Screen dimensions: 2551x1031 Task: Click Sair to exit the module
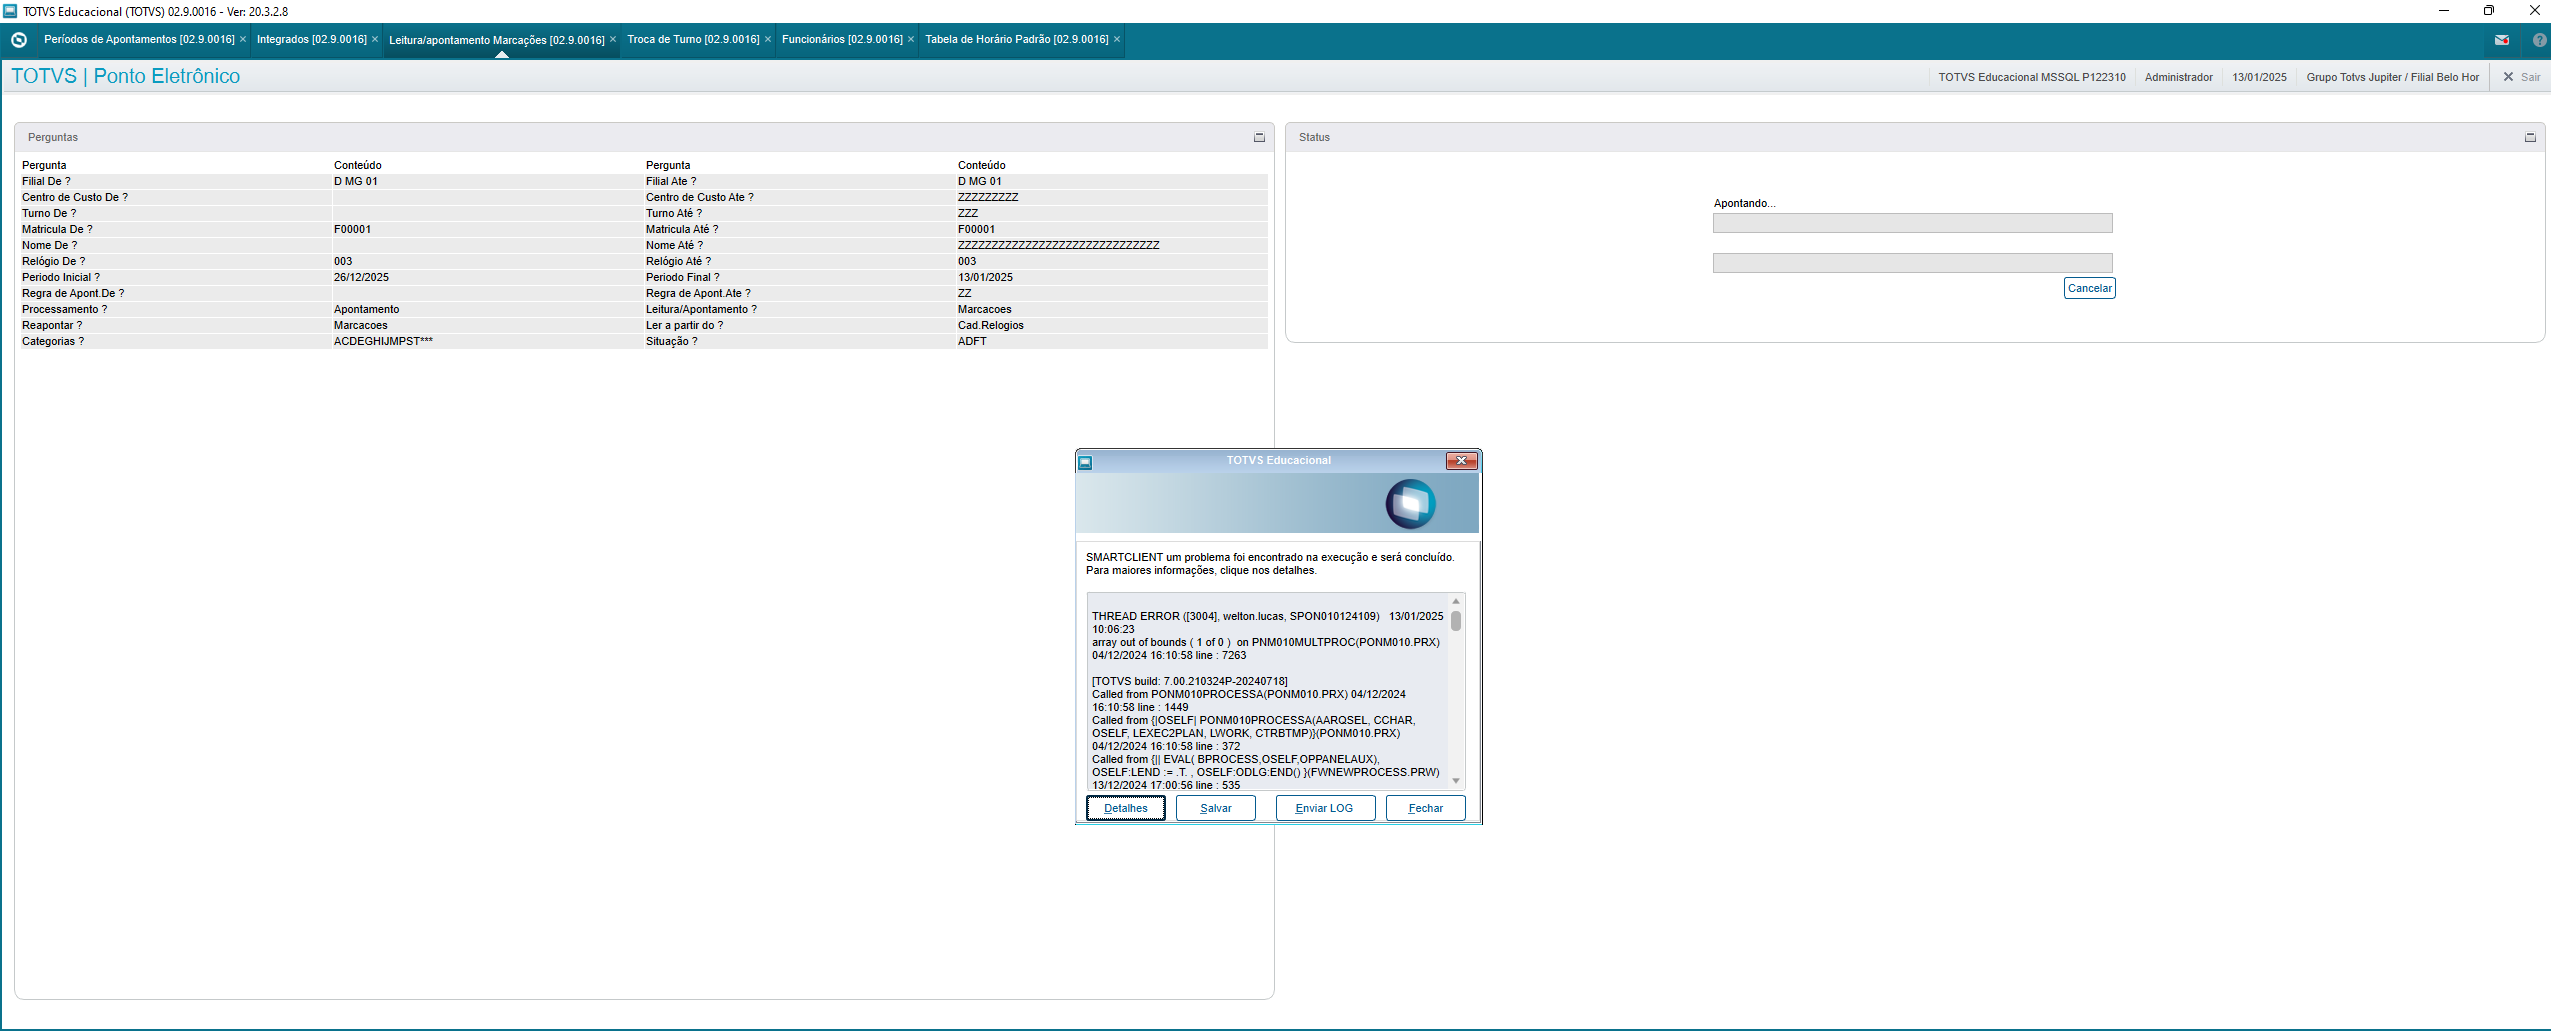pos(2521,77)
